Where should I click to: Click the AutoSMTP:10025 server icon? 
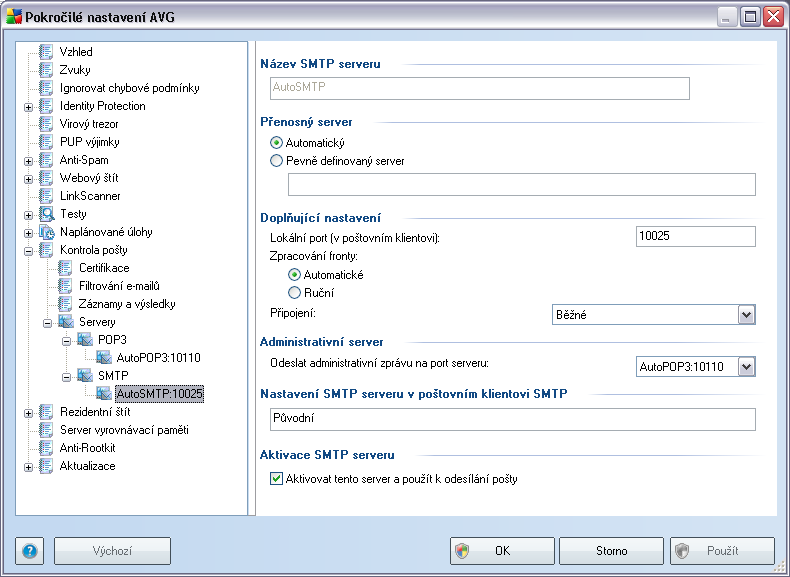104,394
